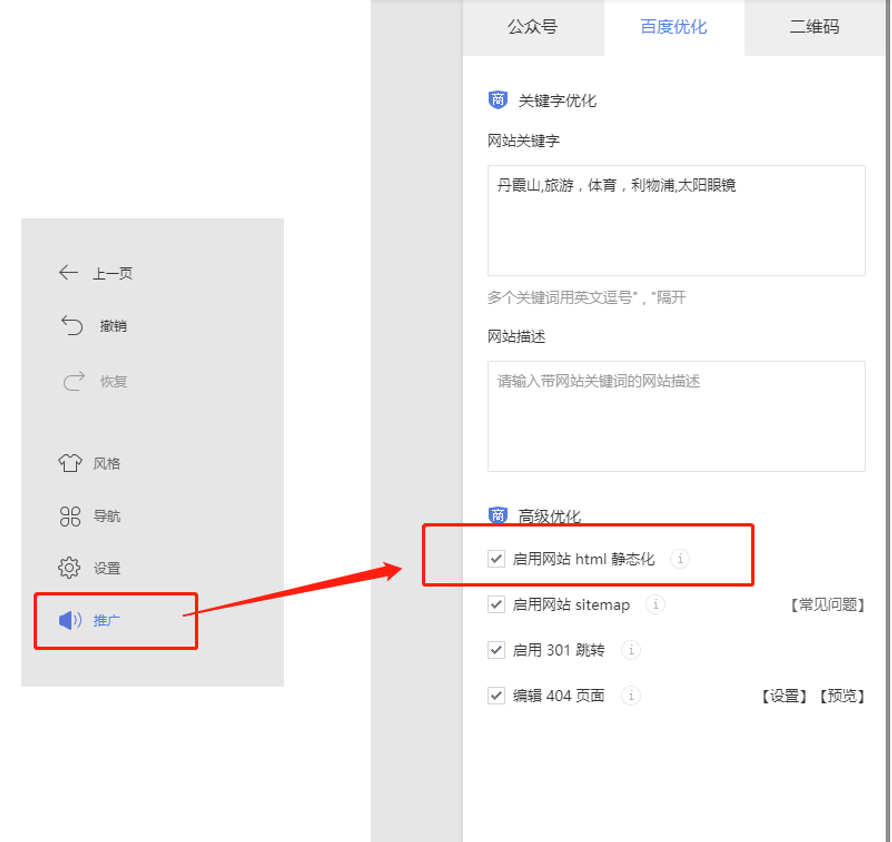Open the 设置 gear icon
This screenshot has height=842, width=892.
click(x=69, y=567)
